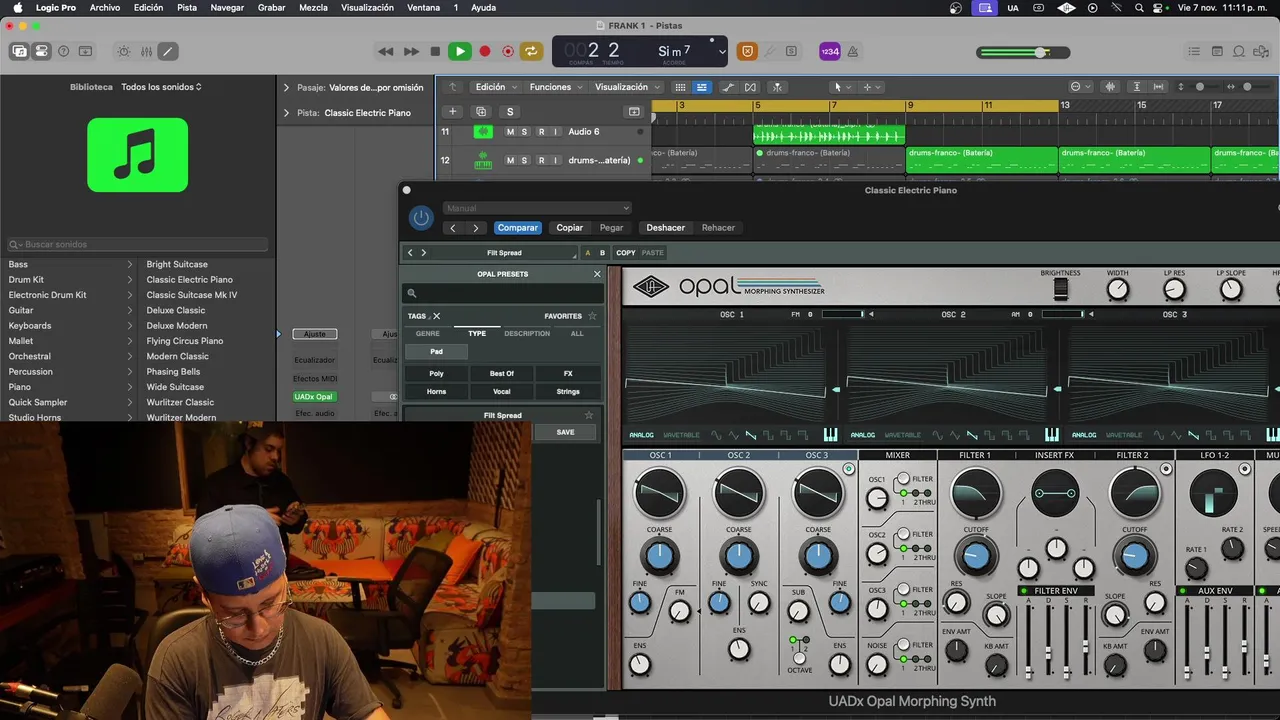Open the pointer tool dropdown
The height and width of the screenshot is (720, 1280).
[842, 87]
